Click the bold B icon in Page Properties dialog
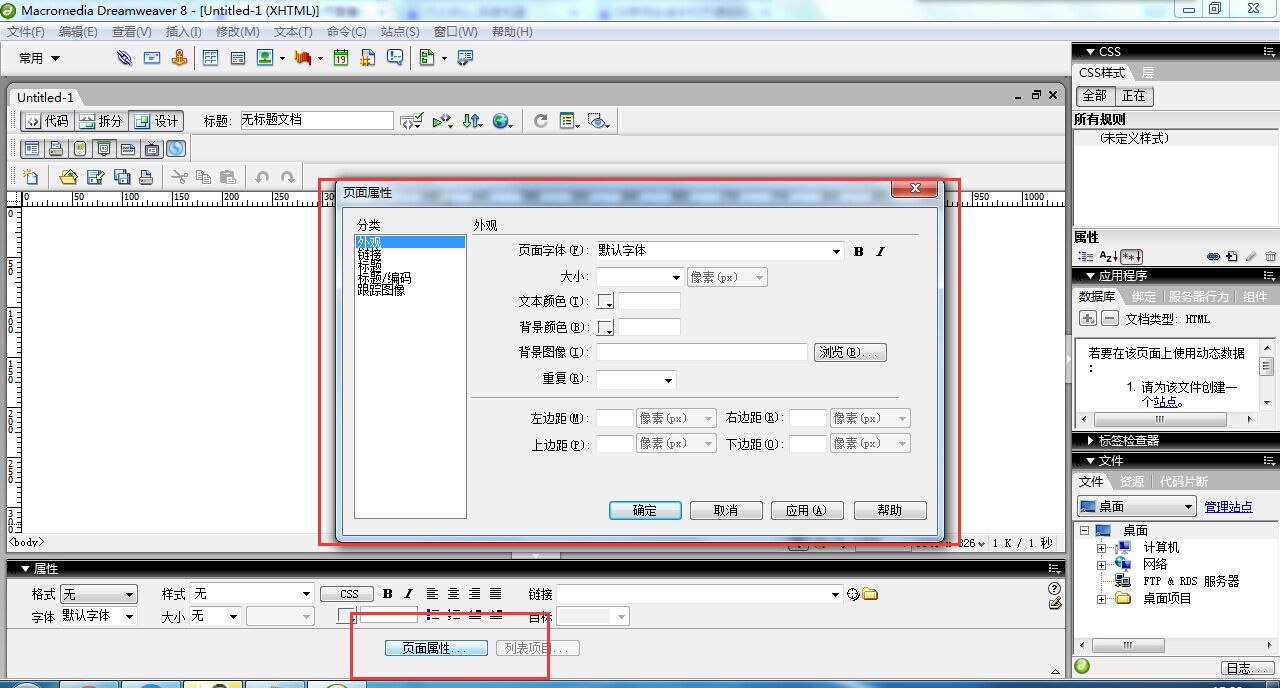 pos(858,252)
